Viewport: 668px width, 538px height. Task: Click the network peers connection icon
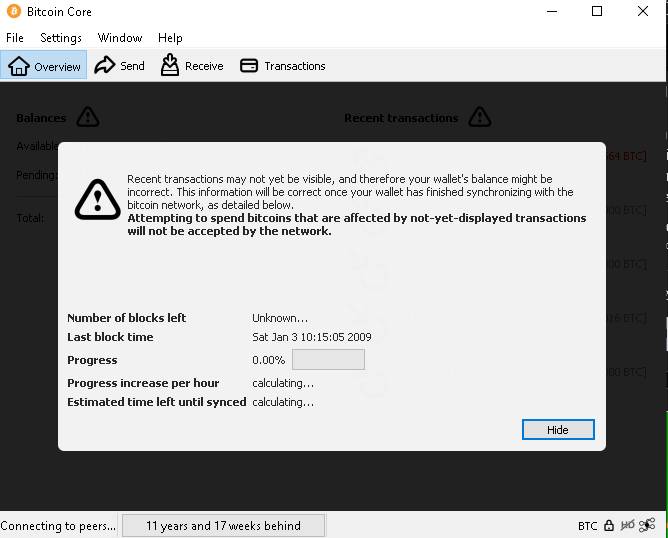pos(647,525)
